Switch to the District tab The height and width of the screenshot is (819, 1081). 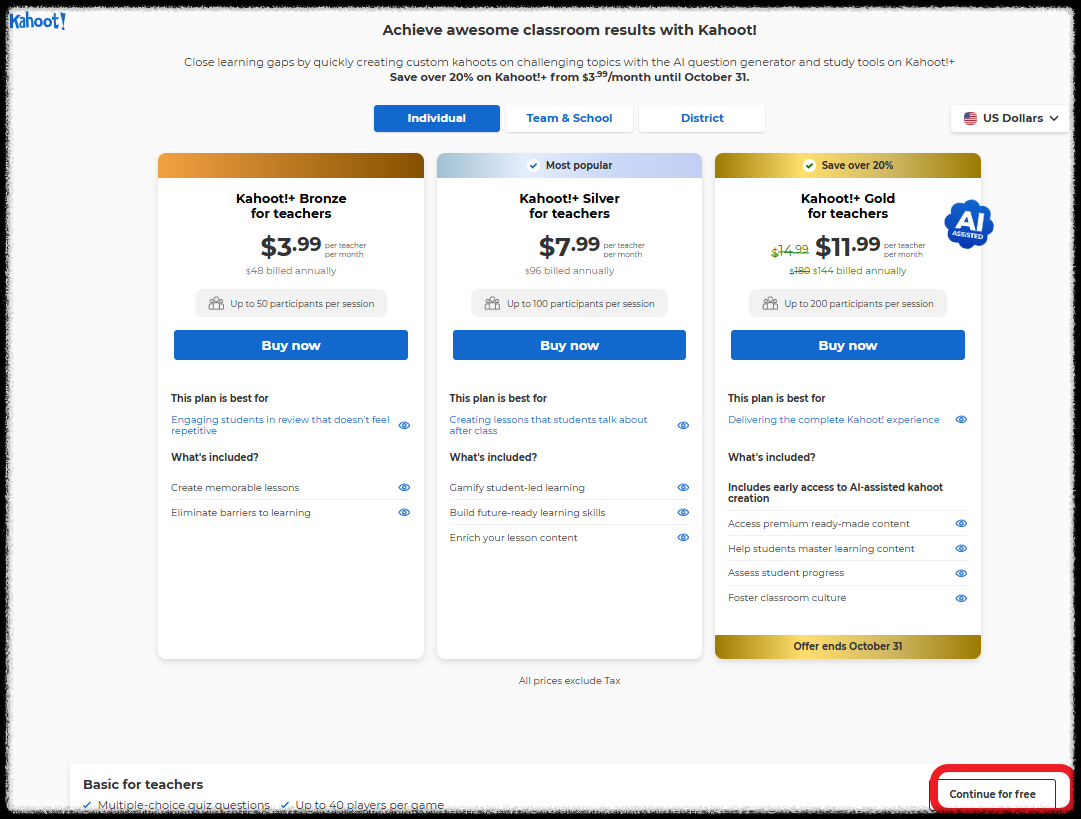coord(702,118)
